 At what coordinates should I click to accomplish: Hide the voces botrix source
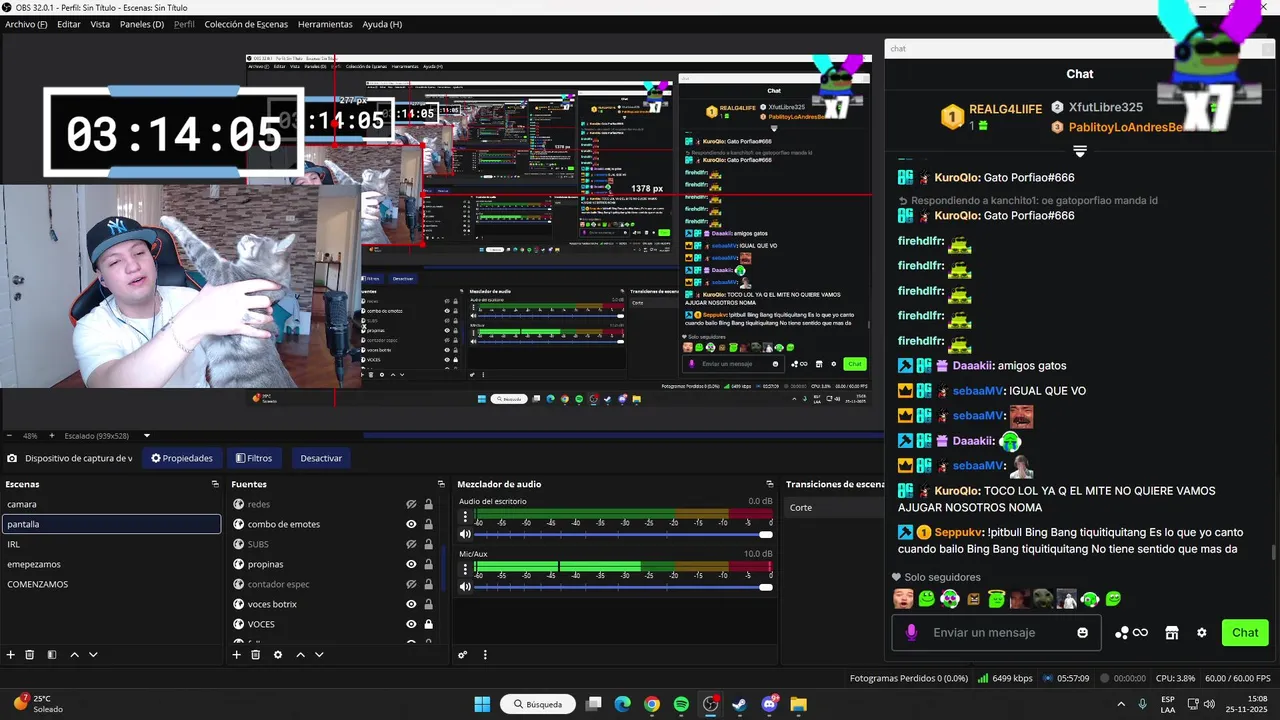pyautogui.click(x=411, y=604)
